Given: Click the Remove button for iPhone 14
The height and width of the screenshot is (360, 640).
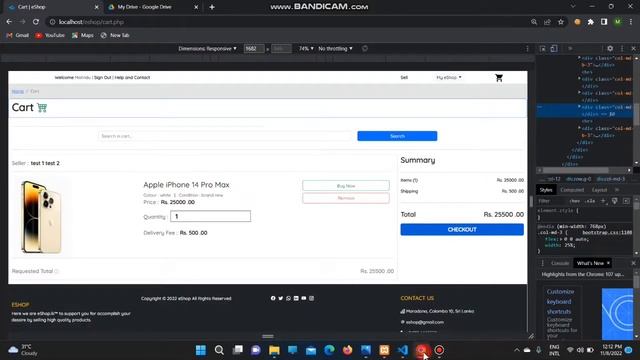Looking at the screenshot, I should (346, 198).
